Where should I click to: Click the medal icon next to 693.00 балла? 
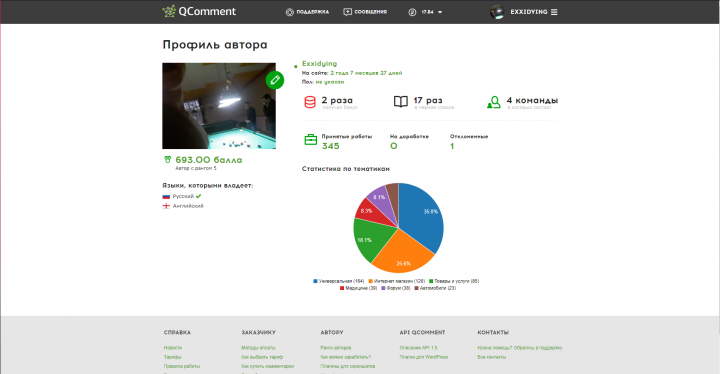(167, 159)
